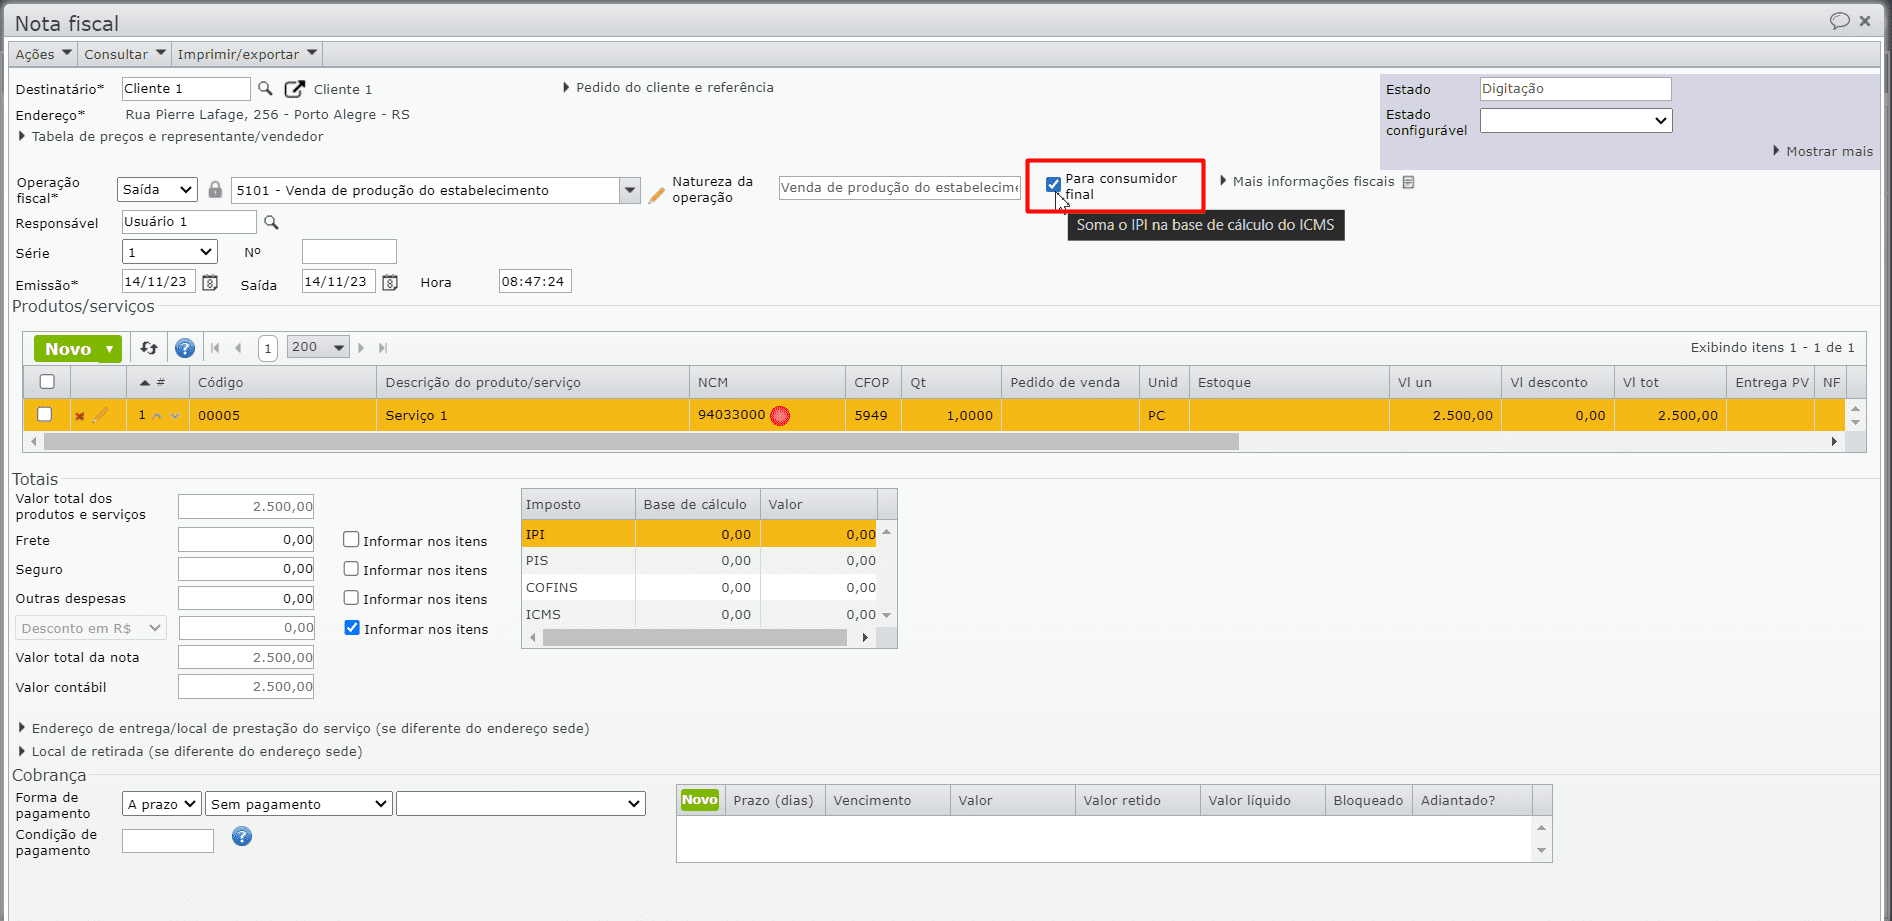Expand Mais informações fiscais
This screenshot has height=921, width=1892.
tap(1307, 181)
